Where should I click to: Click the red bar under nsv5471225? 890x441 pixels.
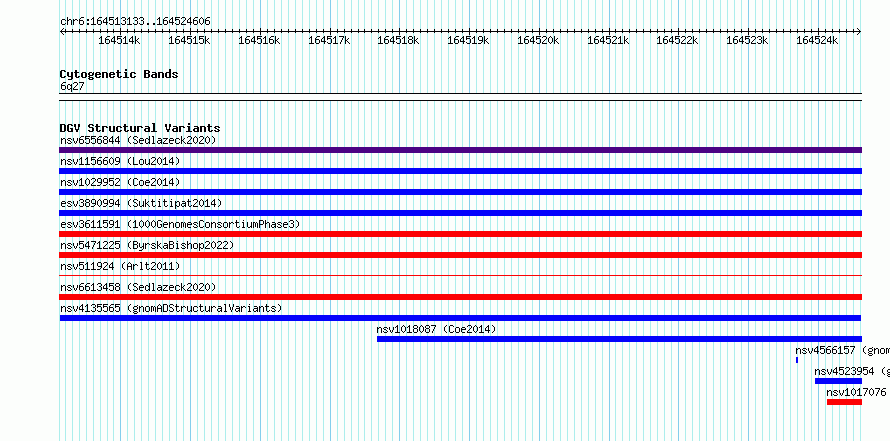pos(460,255)
